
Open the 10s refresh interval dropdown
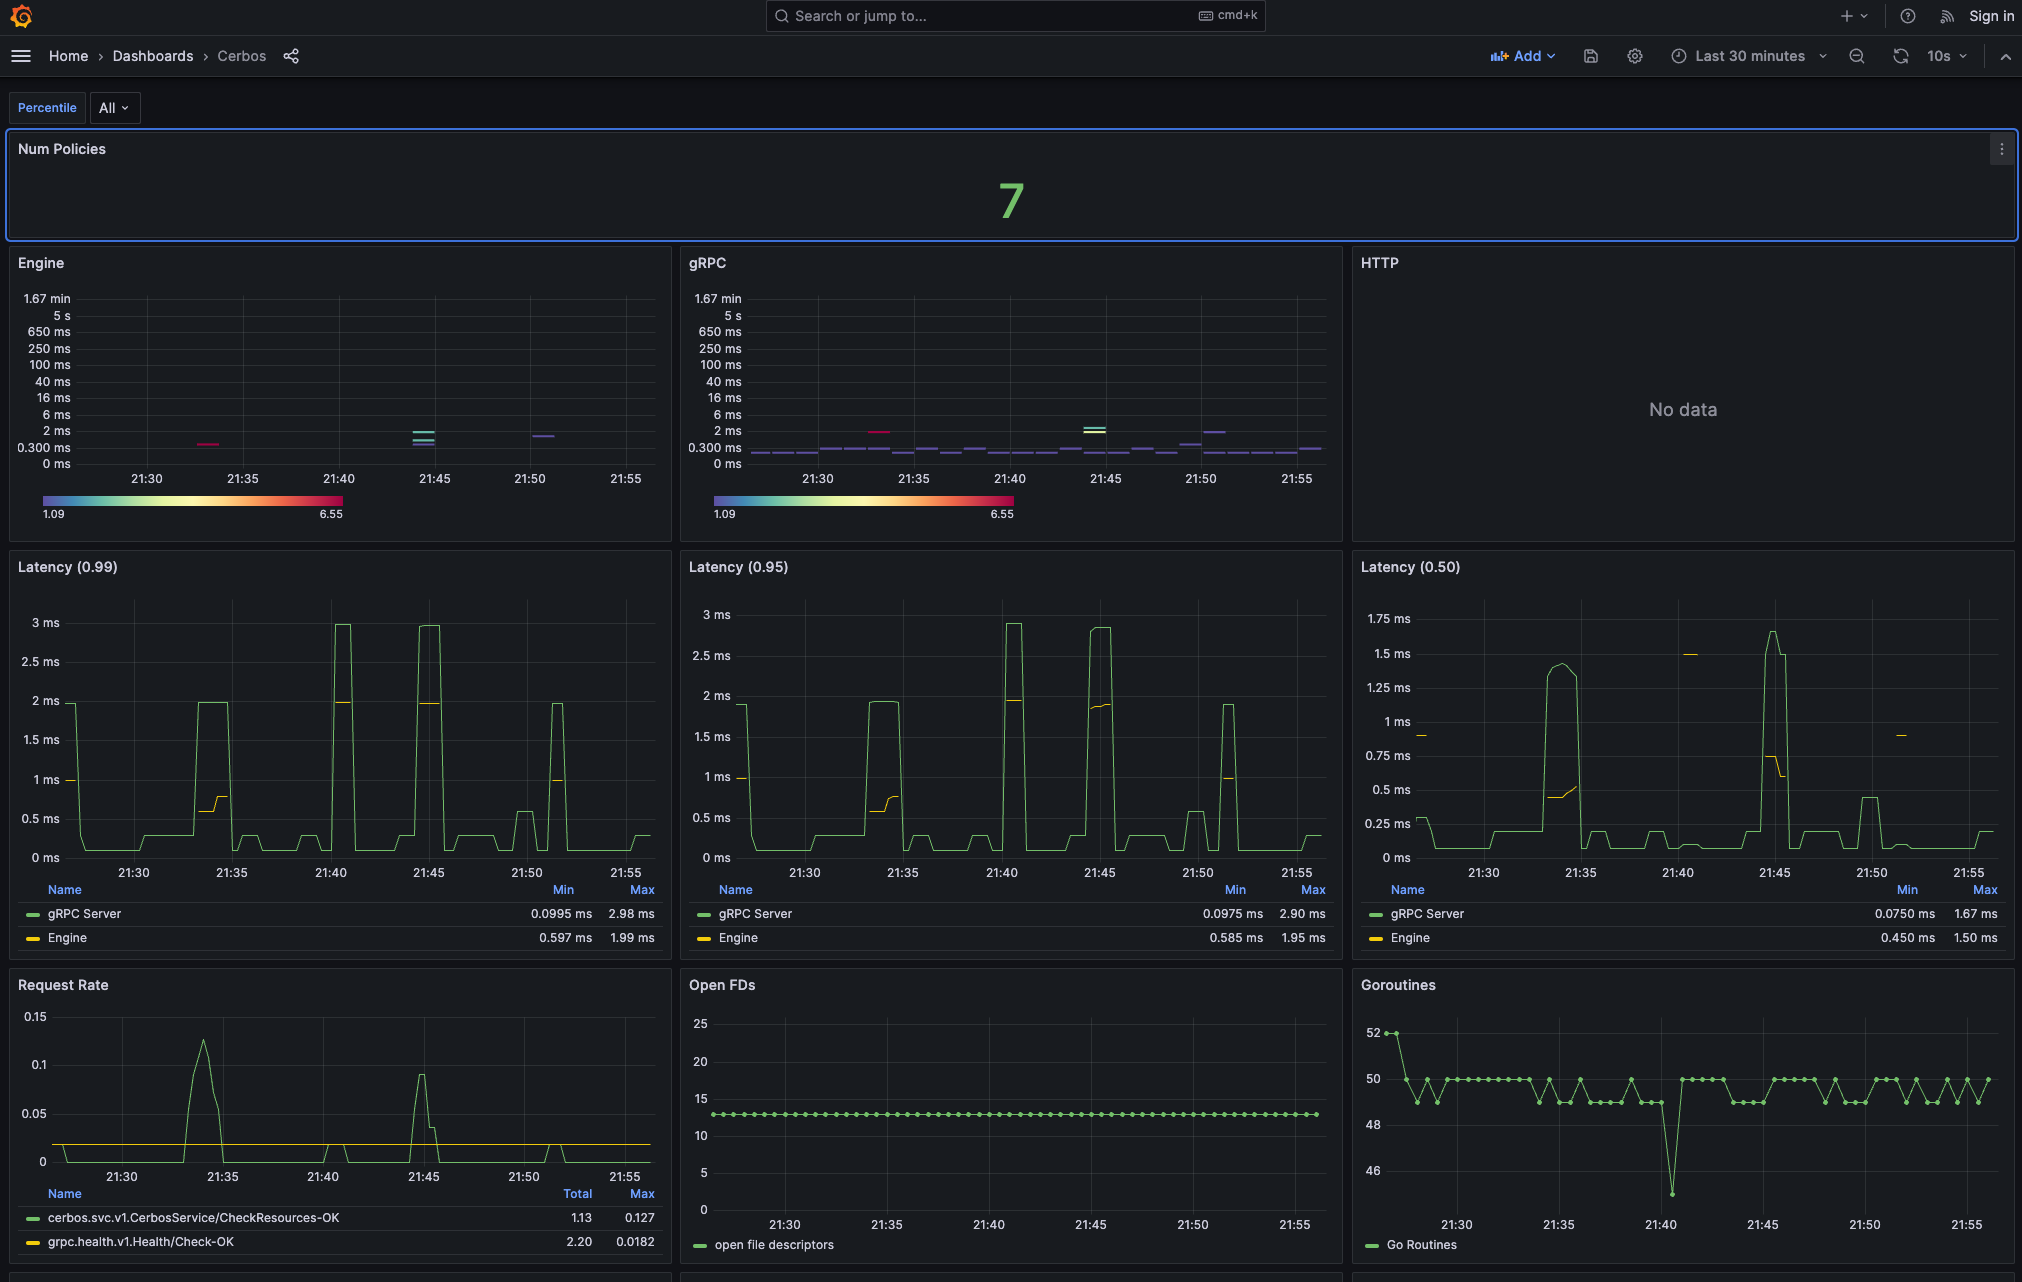(x=1947, y=56)
